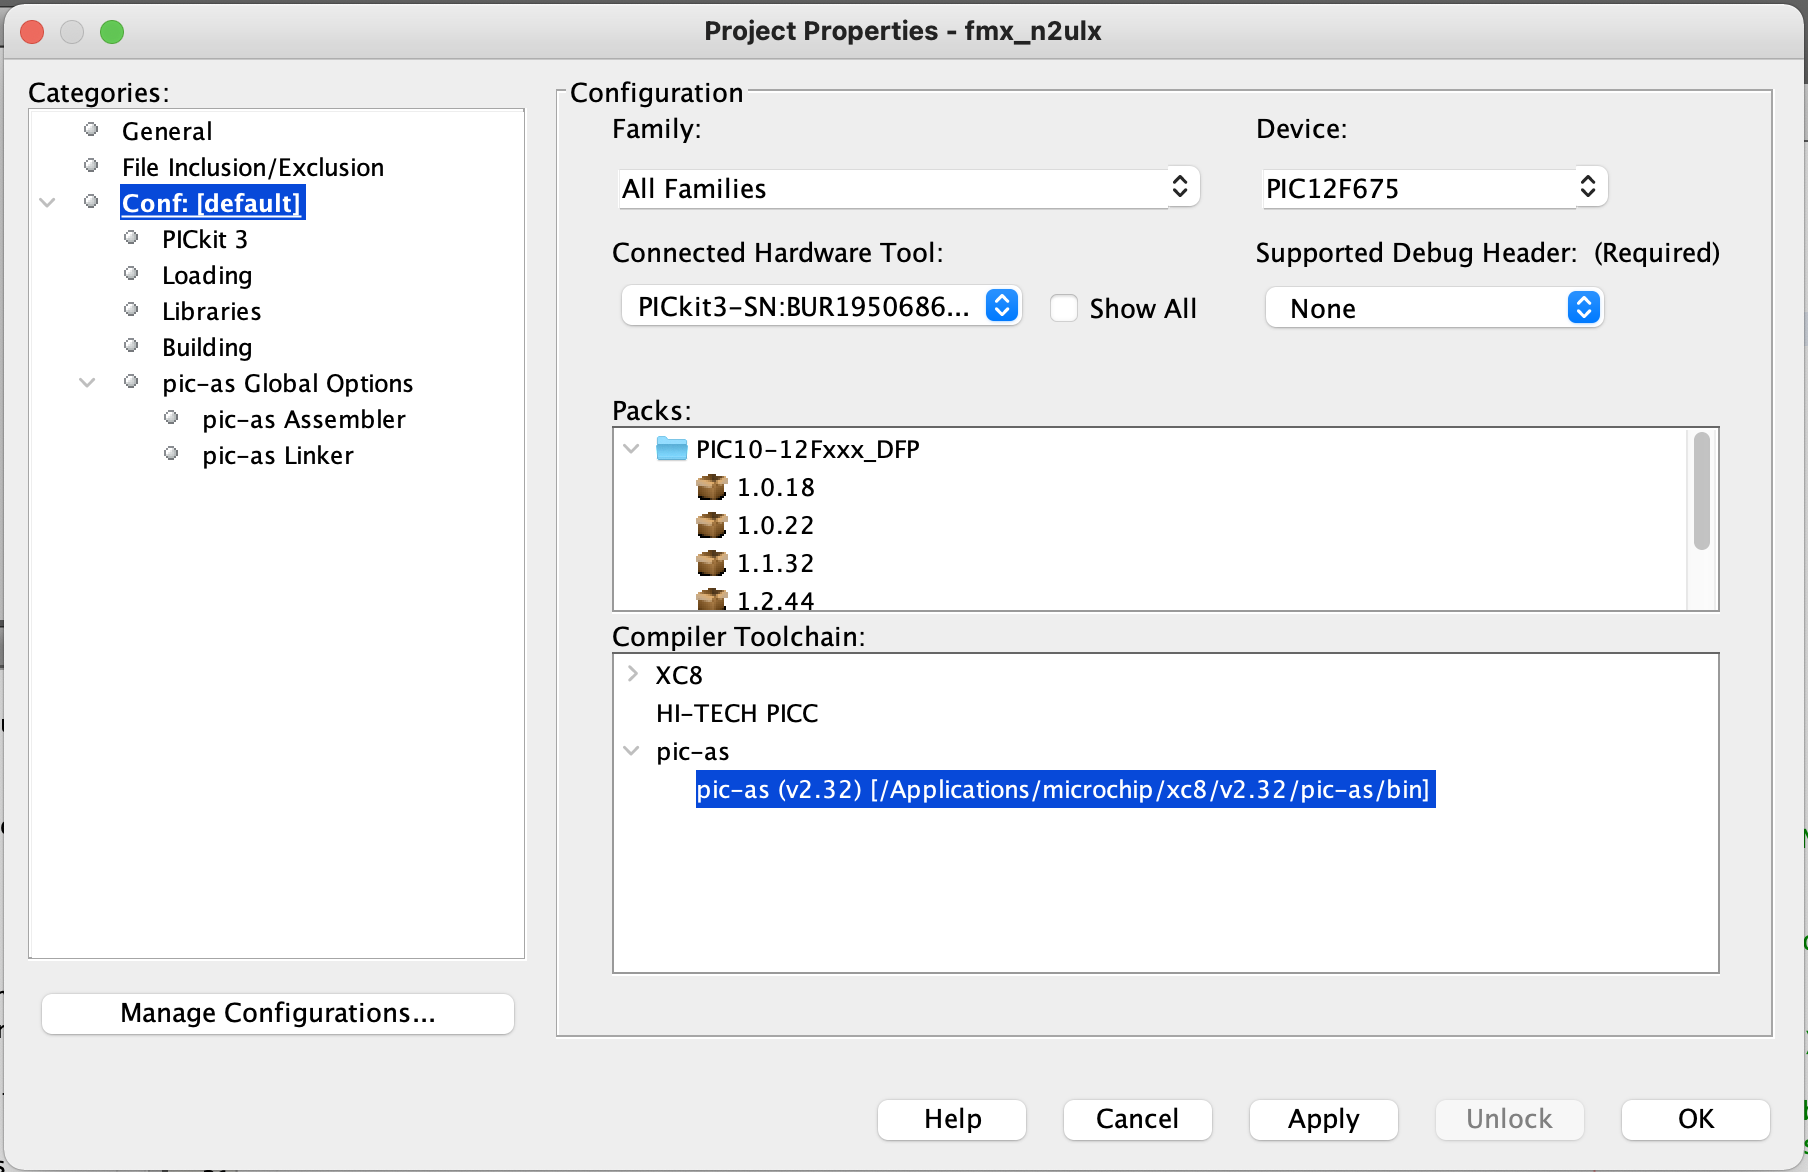This screenshot has height=1172, width=1808.
Task: Expand the XC8 compiler toolchain node
Action: point(632,674)
